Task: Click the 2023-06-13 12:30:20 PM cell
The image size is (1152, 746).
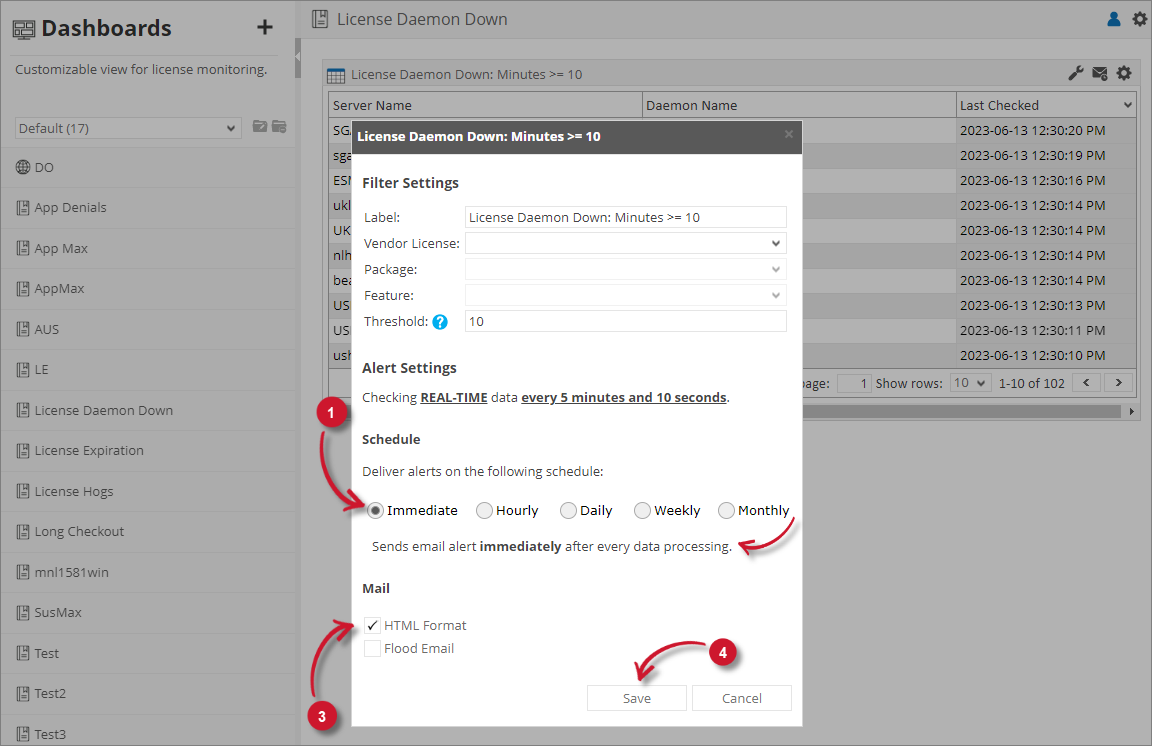Action: pyautogui.click(x=1045, y=130)
